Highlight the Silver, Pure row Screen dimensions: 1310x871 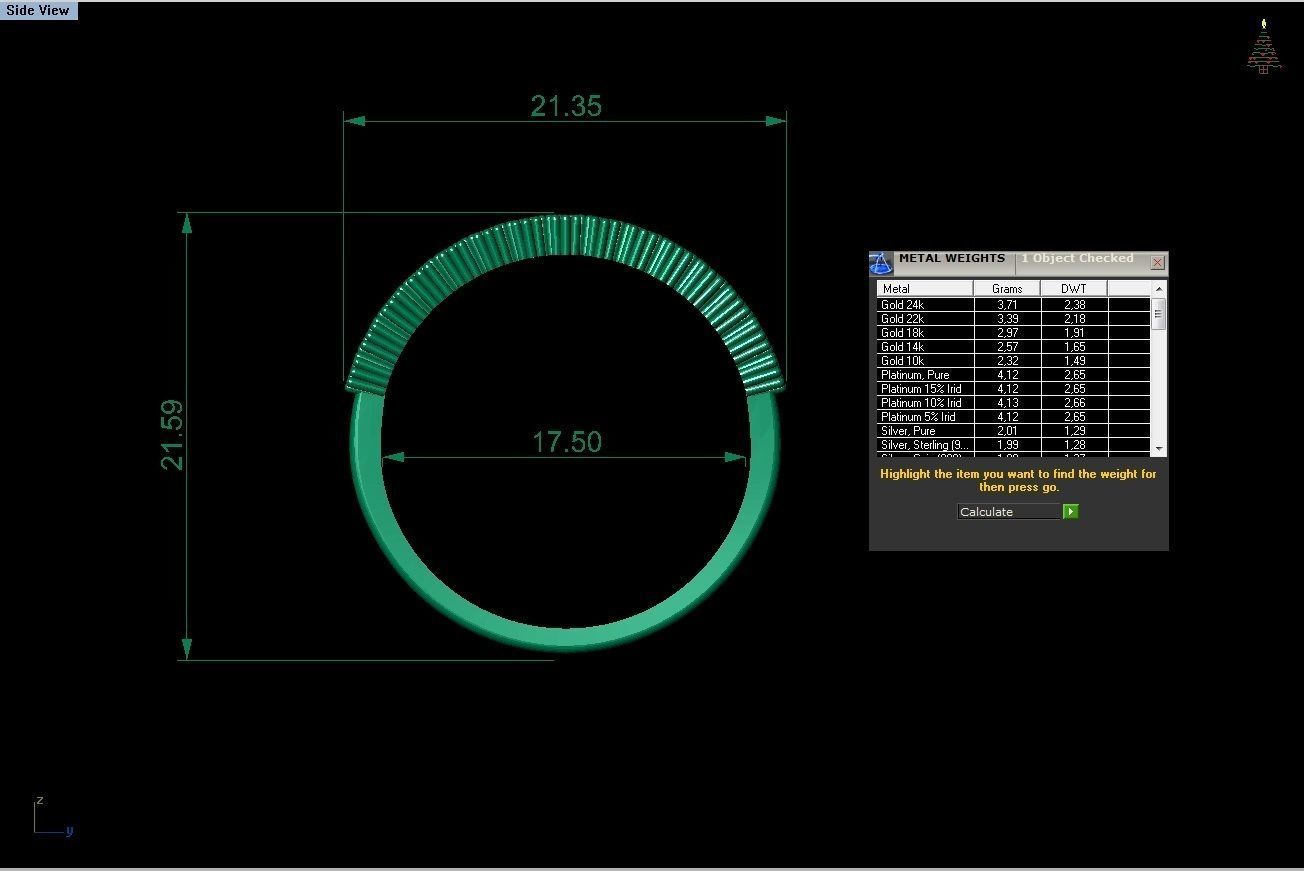[1014, 431]
